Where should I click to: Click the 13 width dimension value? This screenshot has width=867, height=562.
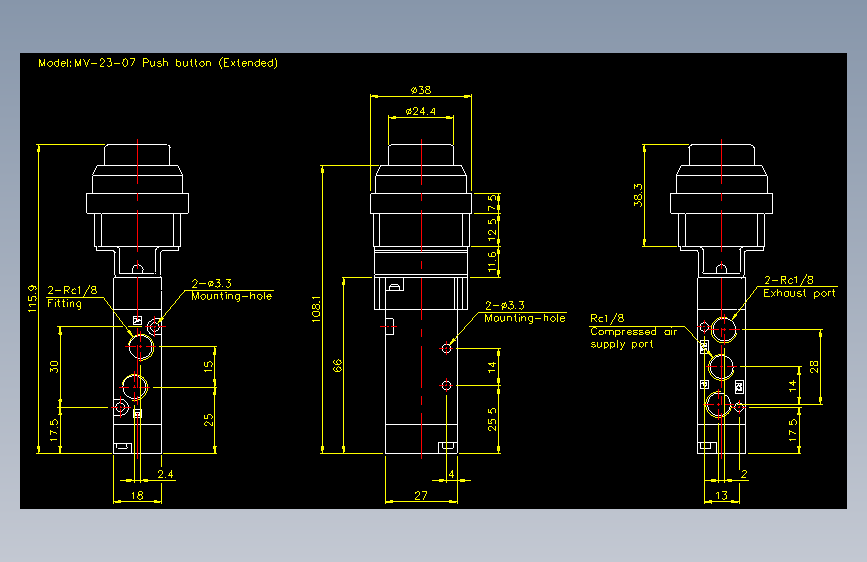(722, 495)
